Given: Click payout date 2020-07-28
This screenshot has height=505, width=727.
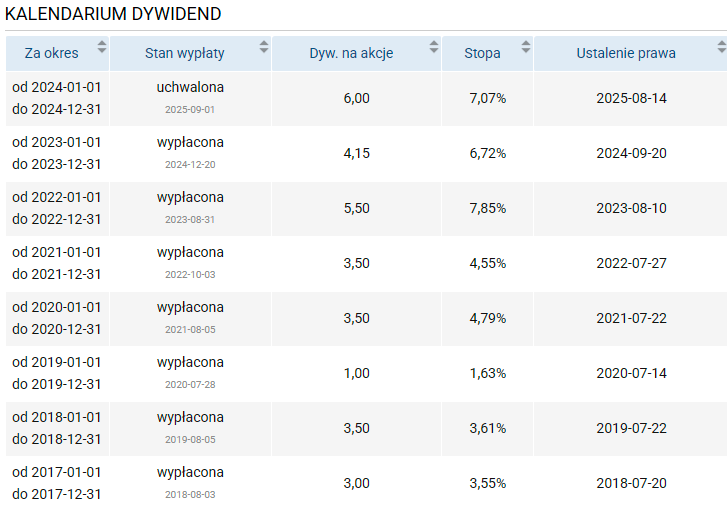Looking at the screenshot, I should (x=190, y=384).
